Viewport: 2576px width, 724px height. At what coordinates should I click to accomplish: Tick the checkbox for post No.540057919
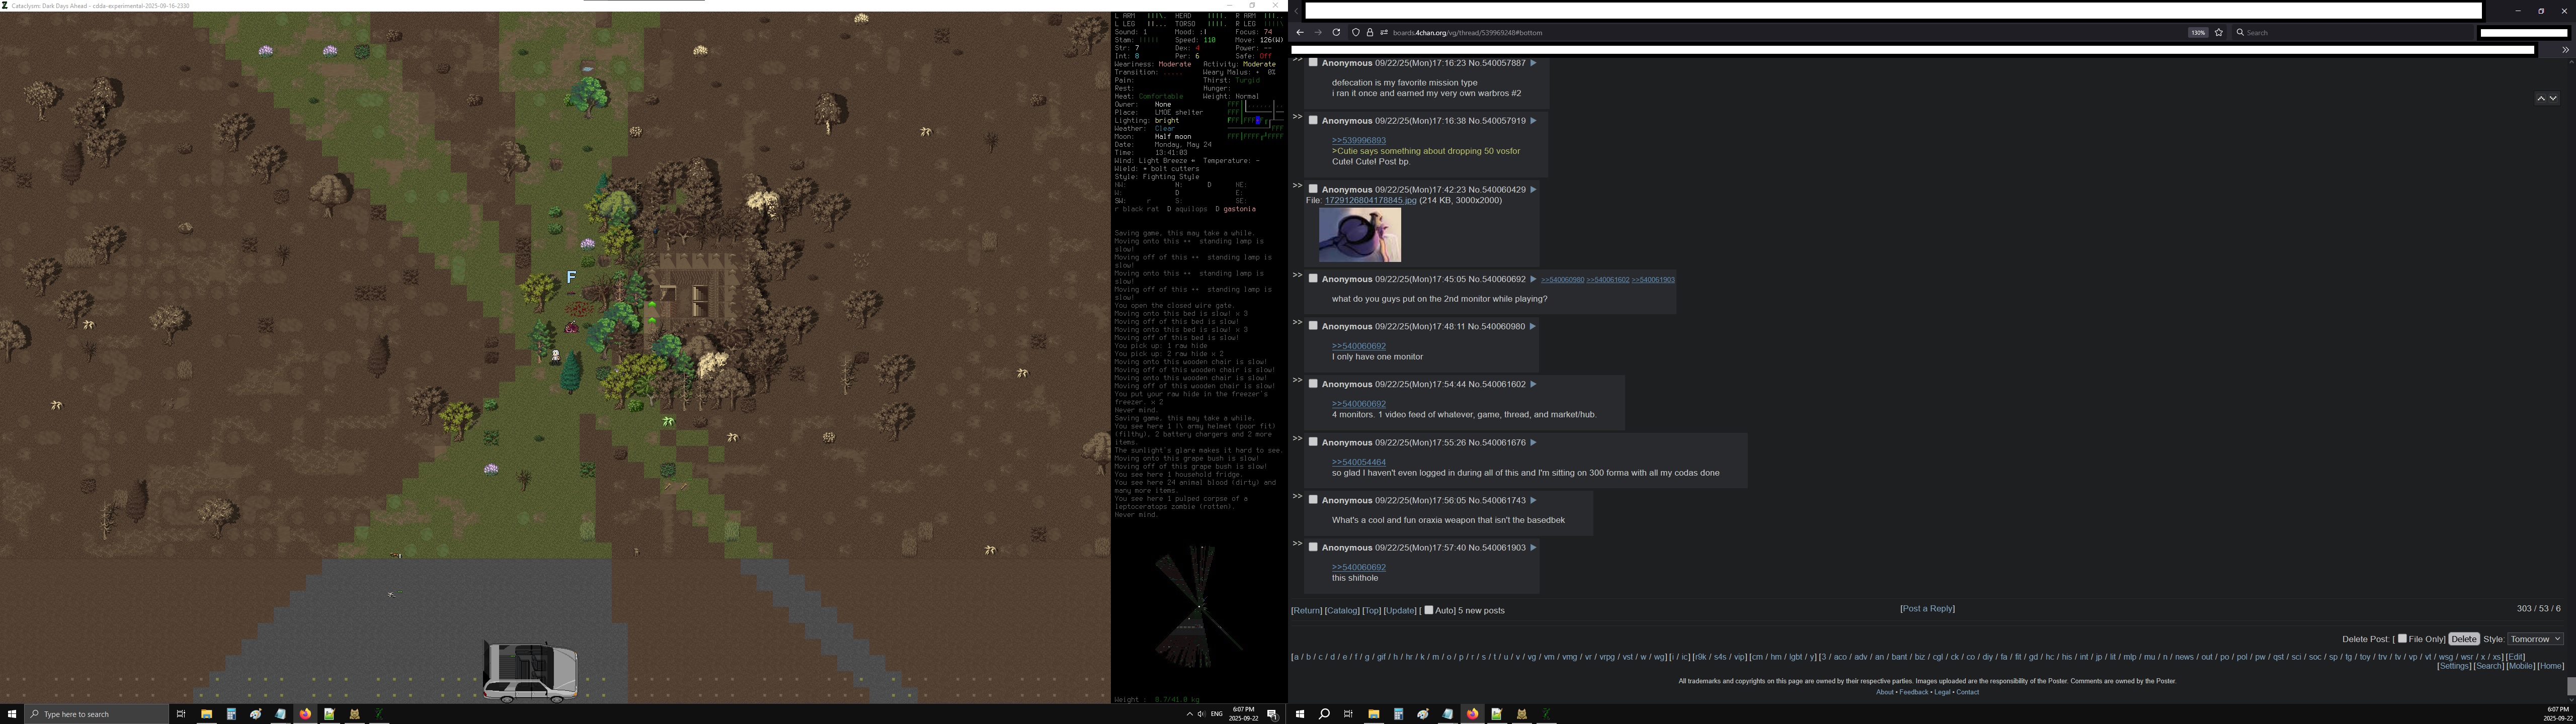[1313, 120]
